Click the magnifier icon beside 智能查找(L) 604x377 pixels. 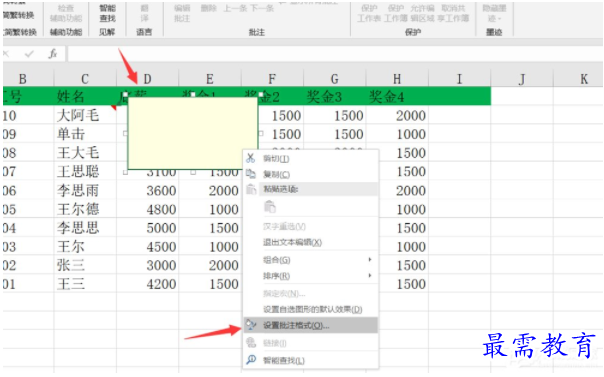click(251, 360)
